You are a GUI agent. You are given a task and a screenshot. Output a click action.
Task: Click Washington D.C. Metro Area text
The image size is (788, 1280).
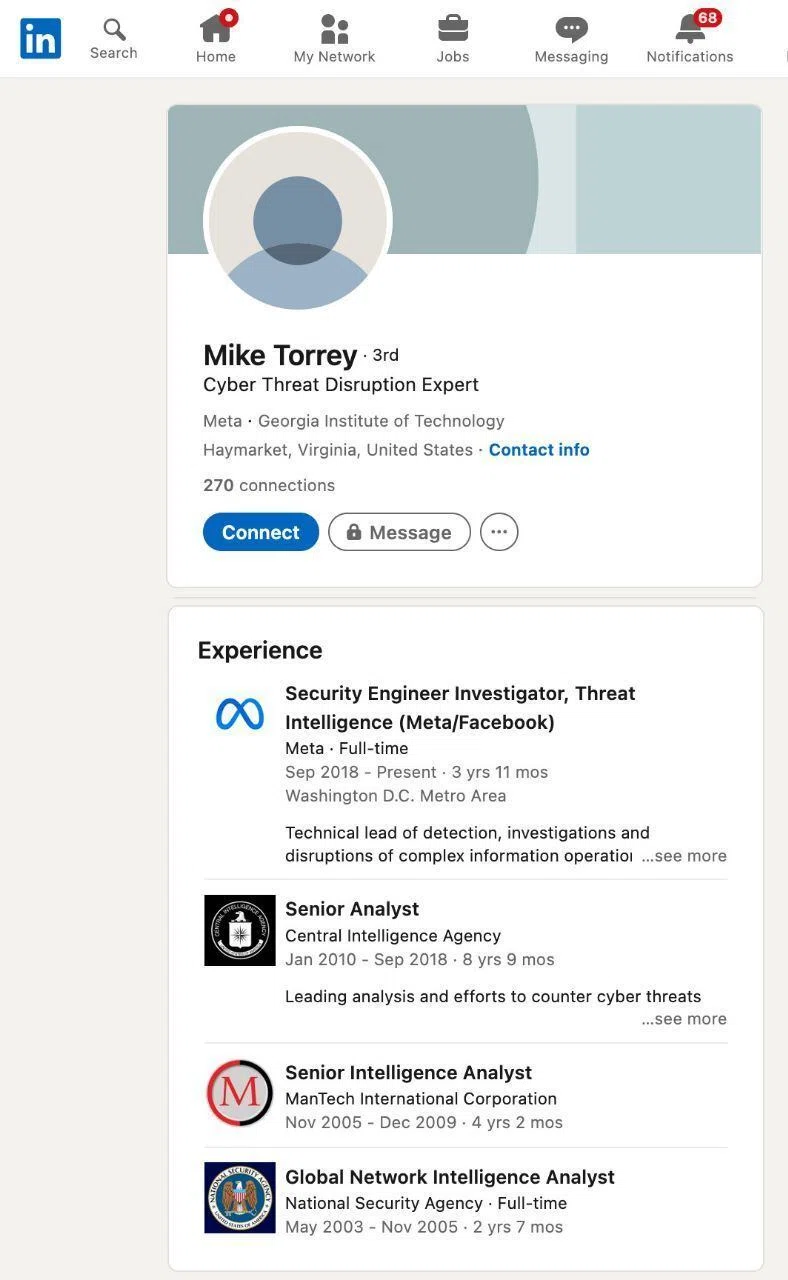tap(396, 796)
